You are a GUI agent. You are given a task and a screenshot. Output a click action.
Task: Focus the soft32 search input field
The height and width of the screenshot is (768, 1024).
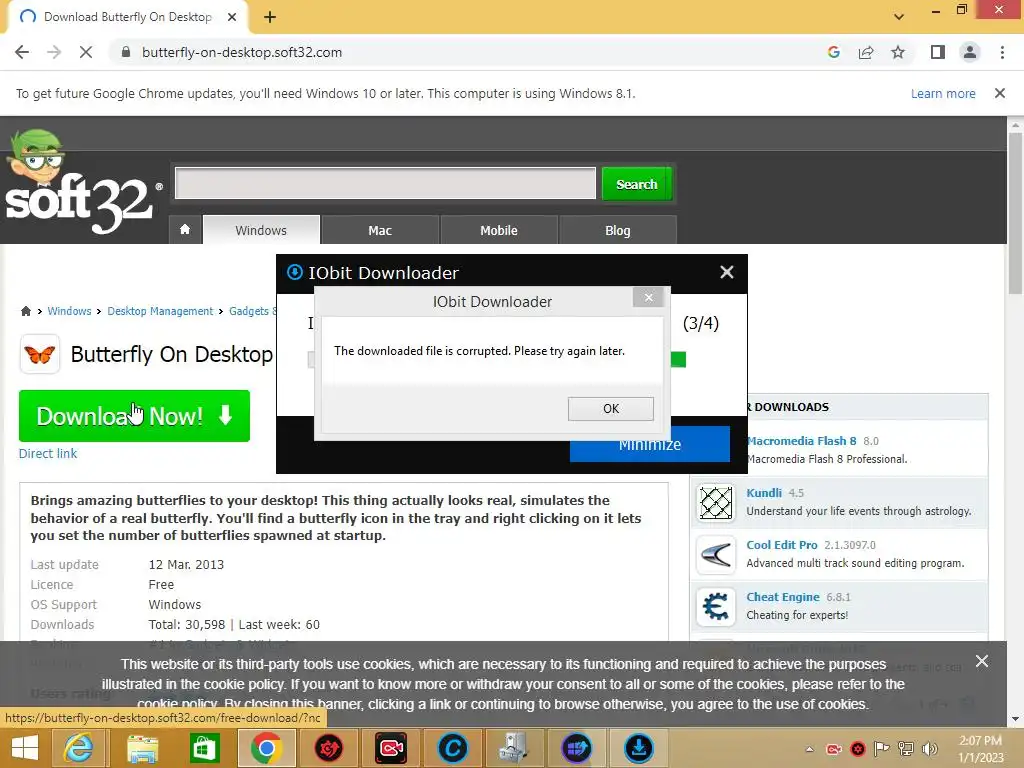tap(385, 184)
